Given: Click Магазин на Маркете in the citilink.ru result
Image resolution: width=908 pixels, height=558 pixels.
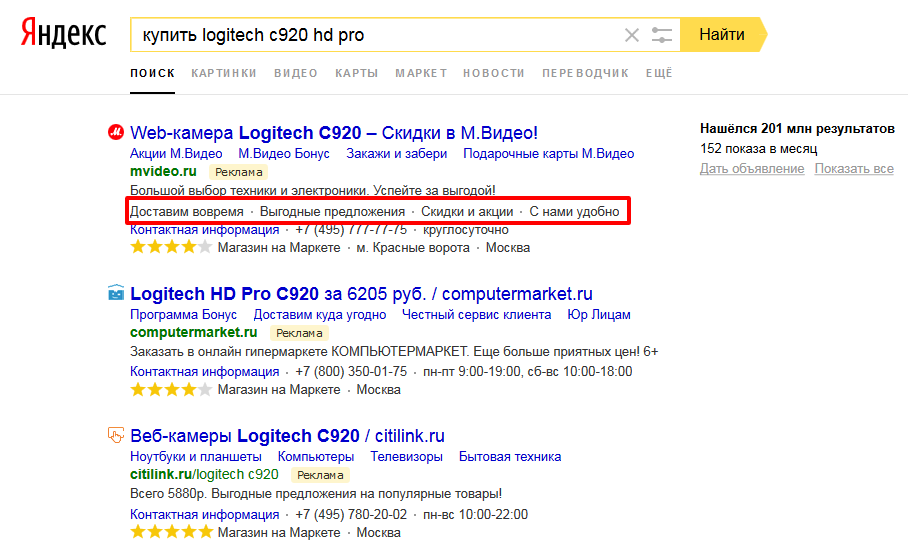Looking at the screenshot, I should [x=279, y=533].
